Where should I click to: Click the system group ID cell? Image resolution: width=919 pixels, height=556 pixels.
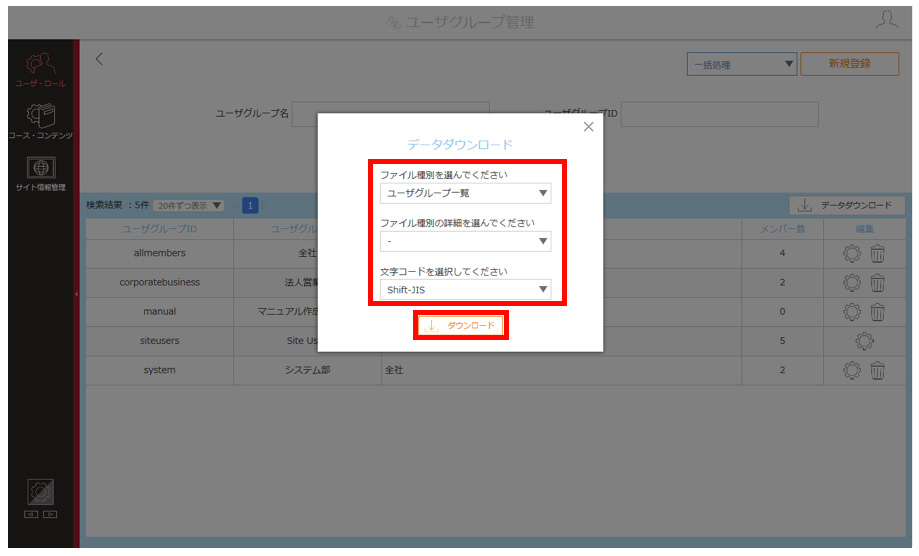coord(159,370)
